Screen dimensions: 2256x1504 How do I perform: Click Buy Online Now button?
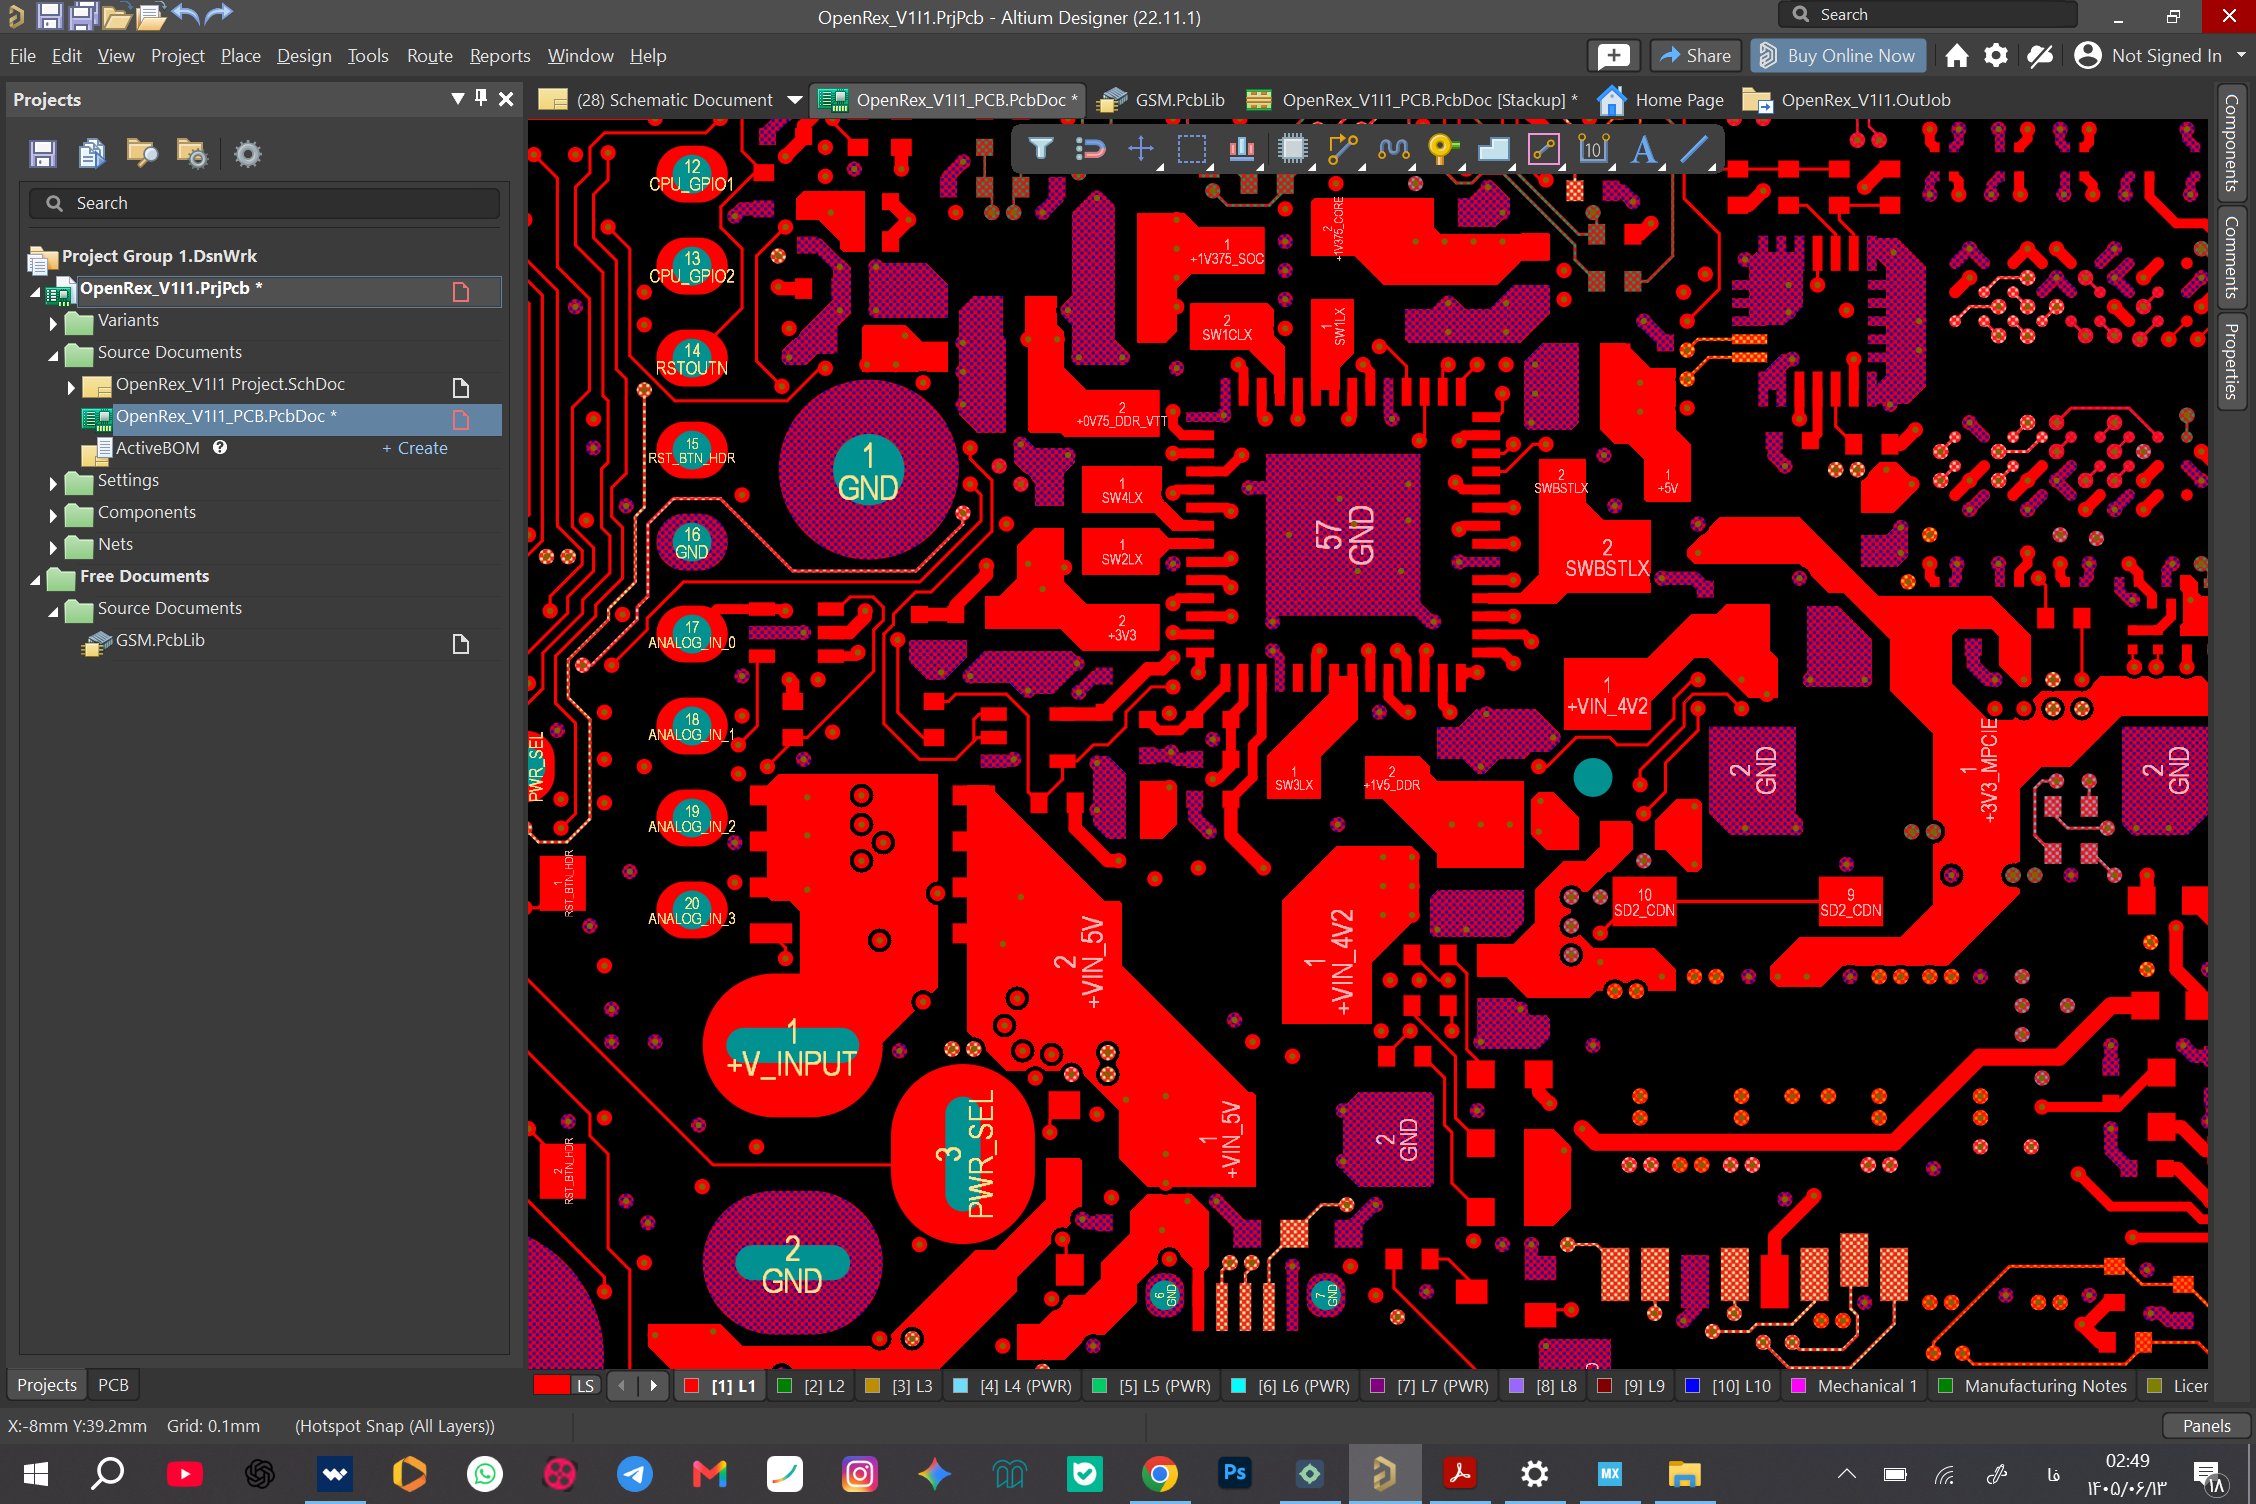point(1838,56)
